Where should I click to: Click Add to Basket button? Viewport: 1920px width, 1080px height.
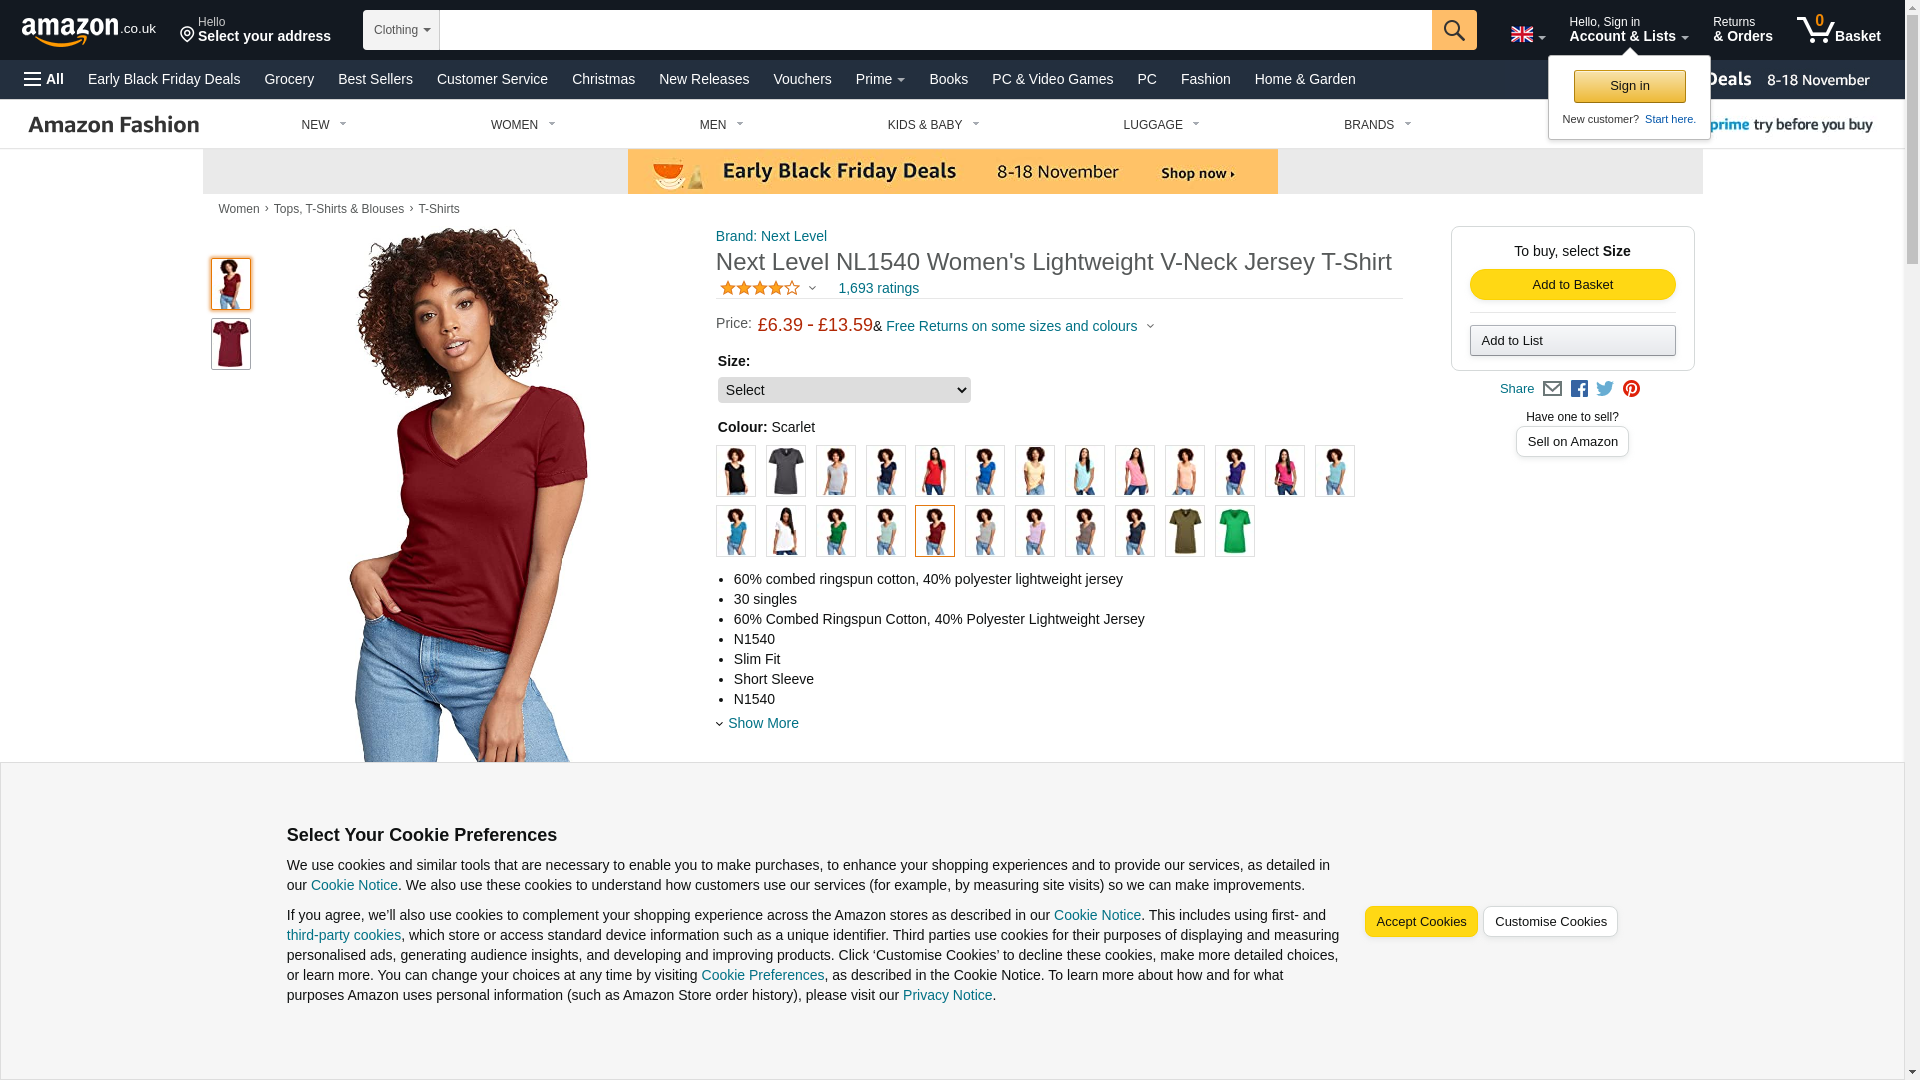tap(1572, 285)
